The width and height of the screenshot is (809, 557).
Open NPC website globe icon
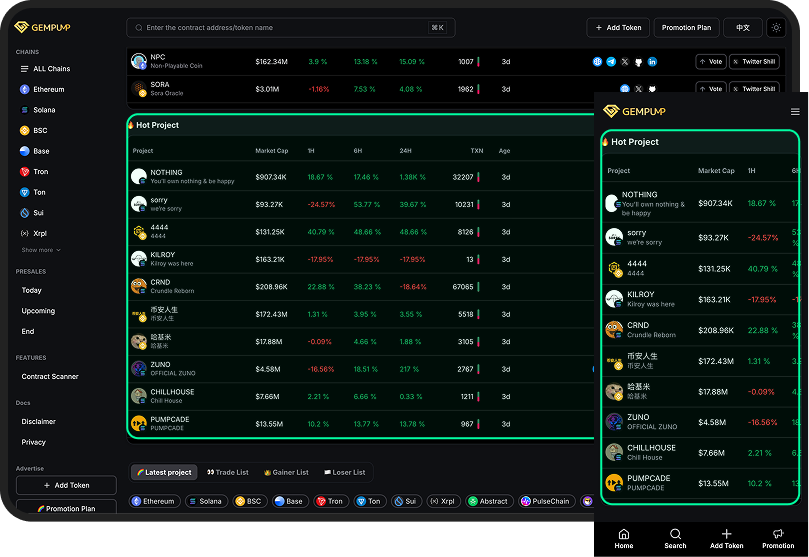pyautogui.click(x=597, y=62)
